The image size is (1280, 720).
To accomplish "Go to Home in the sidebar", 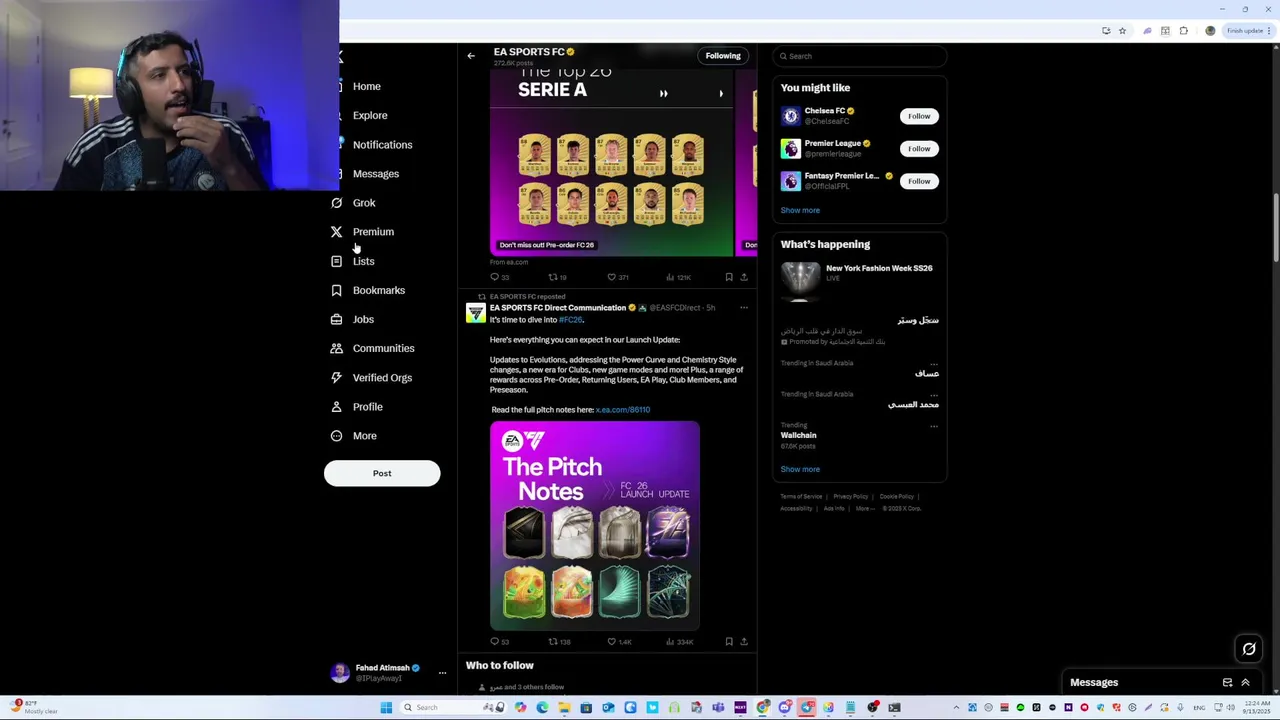I will click(x=357, y=86).
